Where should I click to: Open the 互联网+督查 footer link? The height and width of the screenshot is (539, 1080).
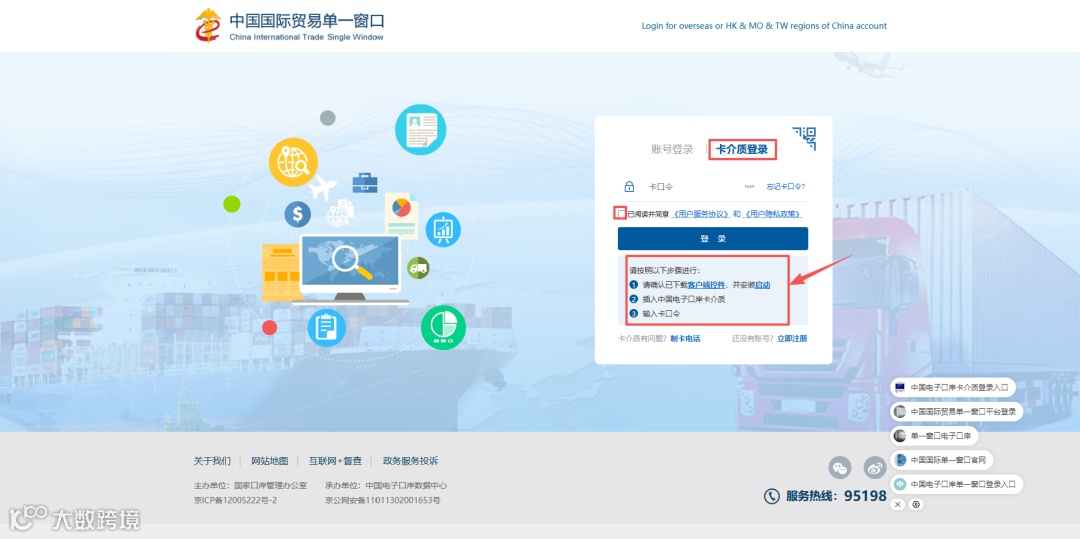(x=335, y=461)
